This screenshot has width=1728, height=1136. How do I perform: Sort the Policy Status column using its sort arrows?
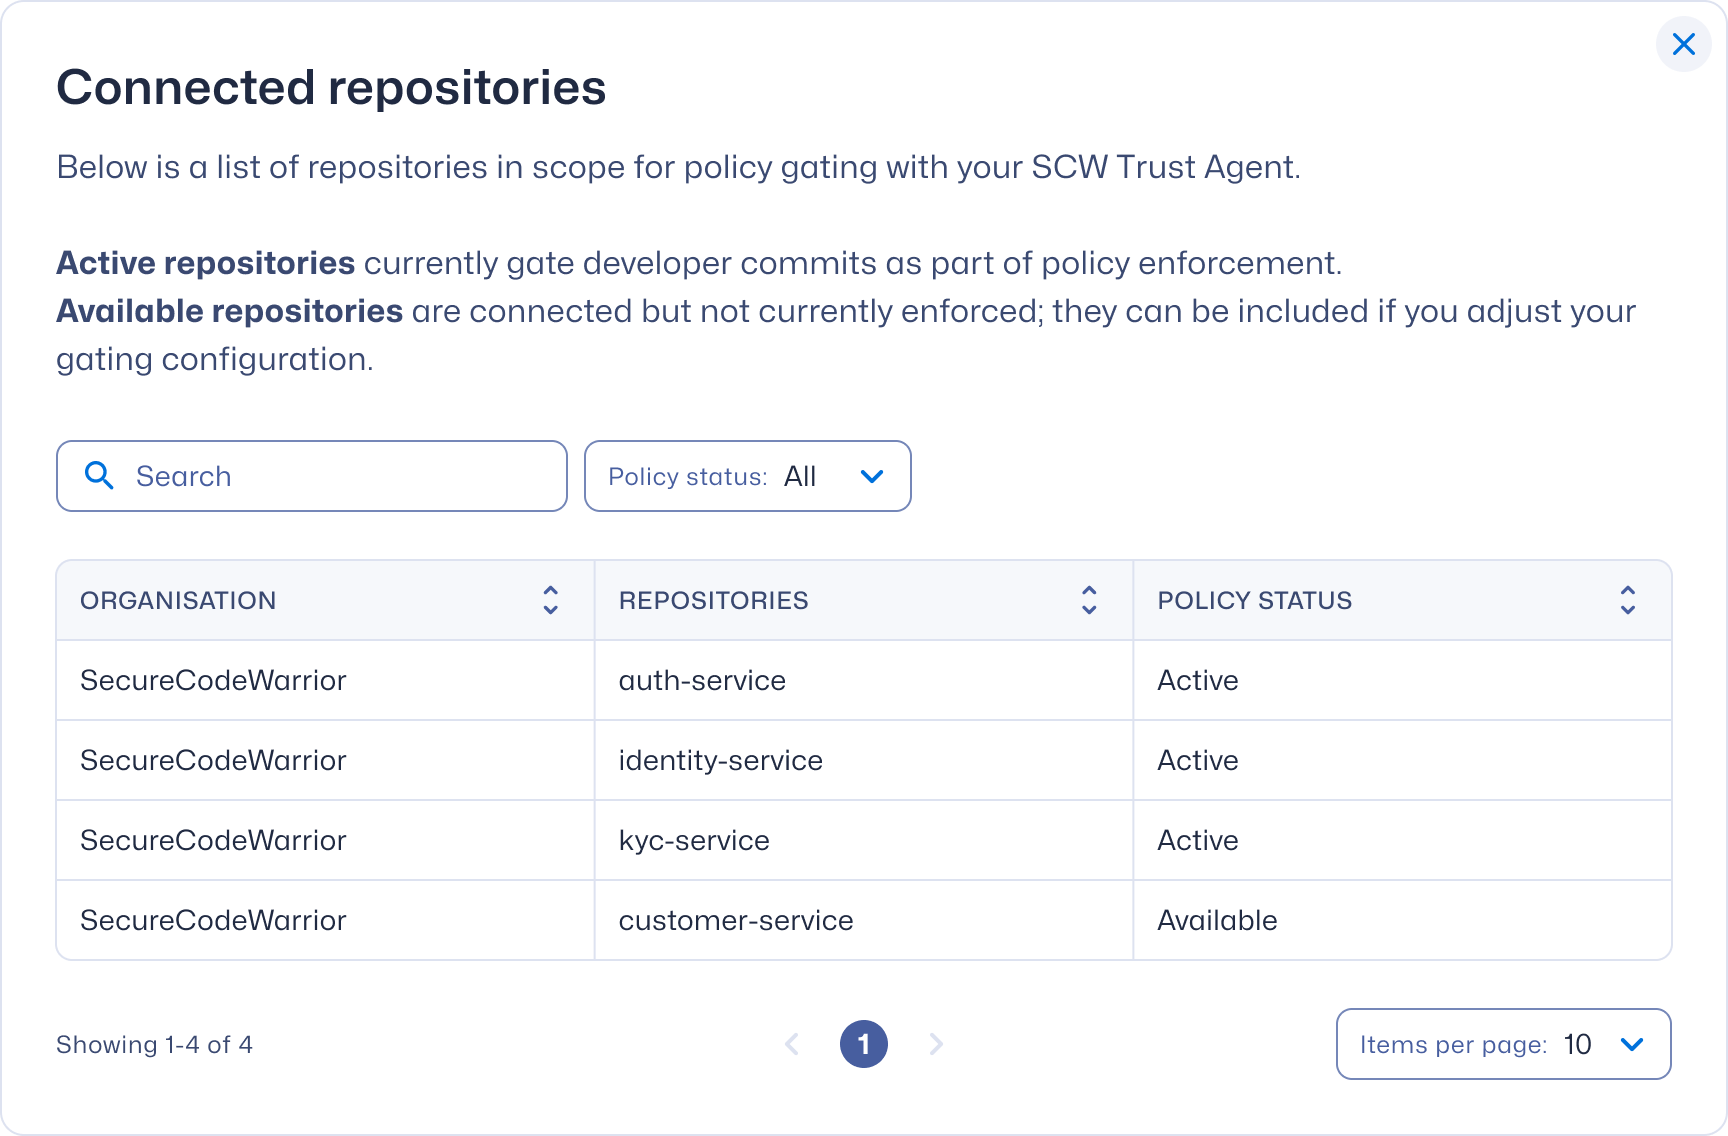(x=1627, y=600)
